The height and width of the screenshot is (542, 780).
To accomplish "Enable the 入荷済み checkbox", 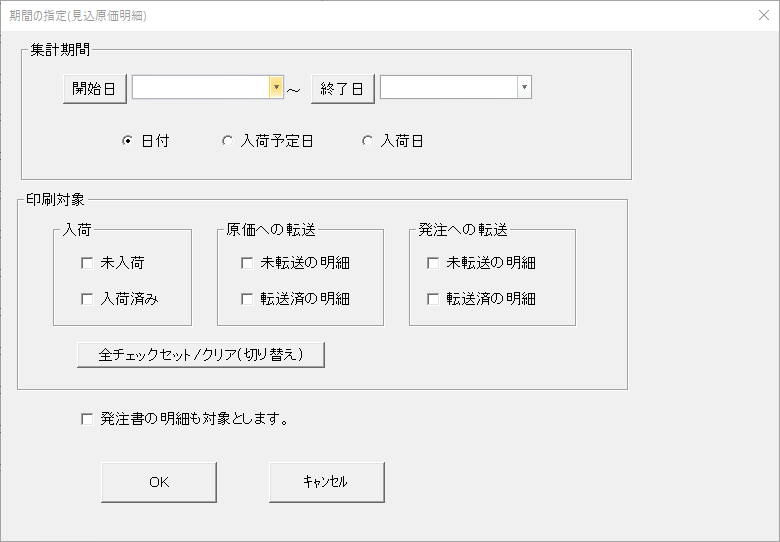I will 87,298.
